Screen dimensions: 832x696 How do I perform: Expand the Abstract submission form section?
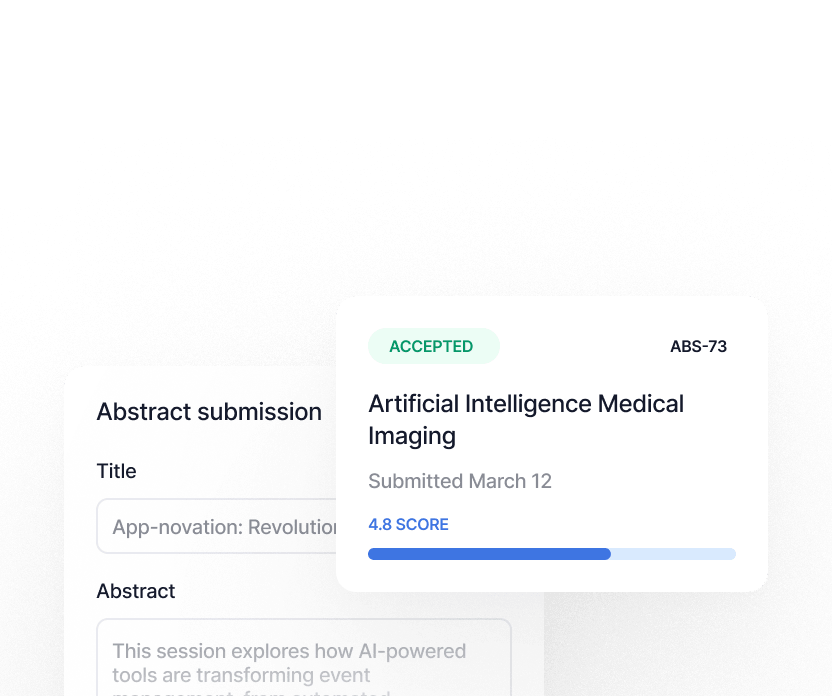click(208, 411)
